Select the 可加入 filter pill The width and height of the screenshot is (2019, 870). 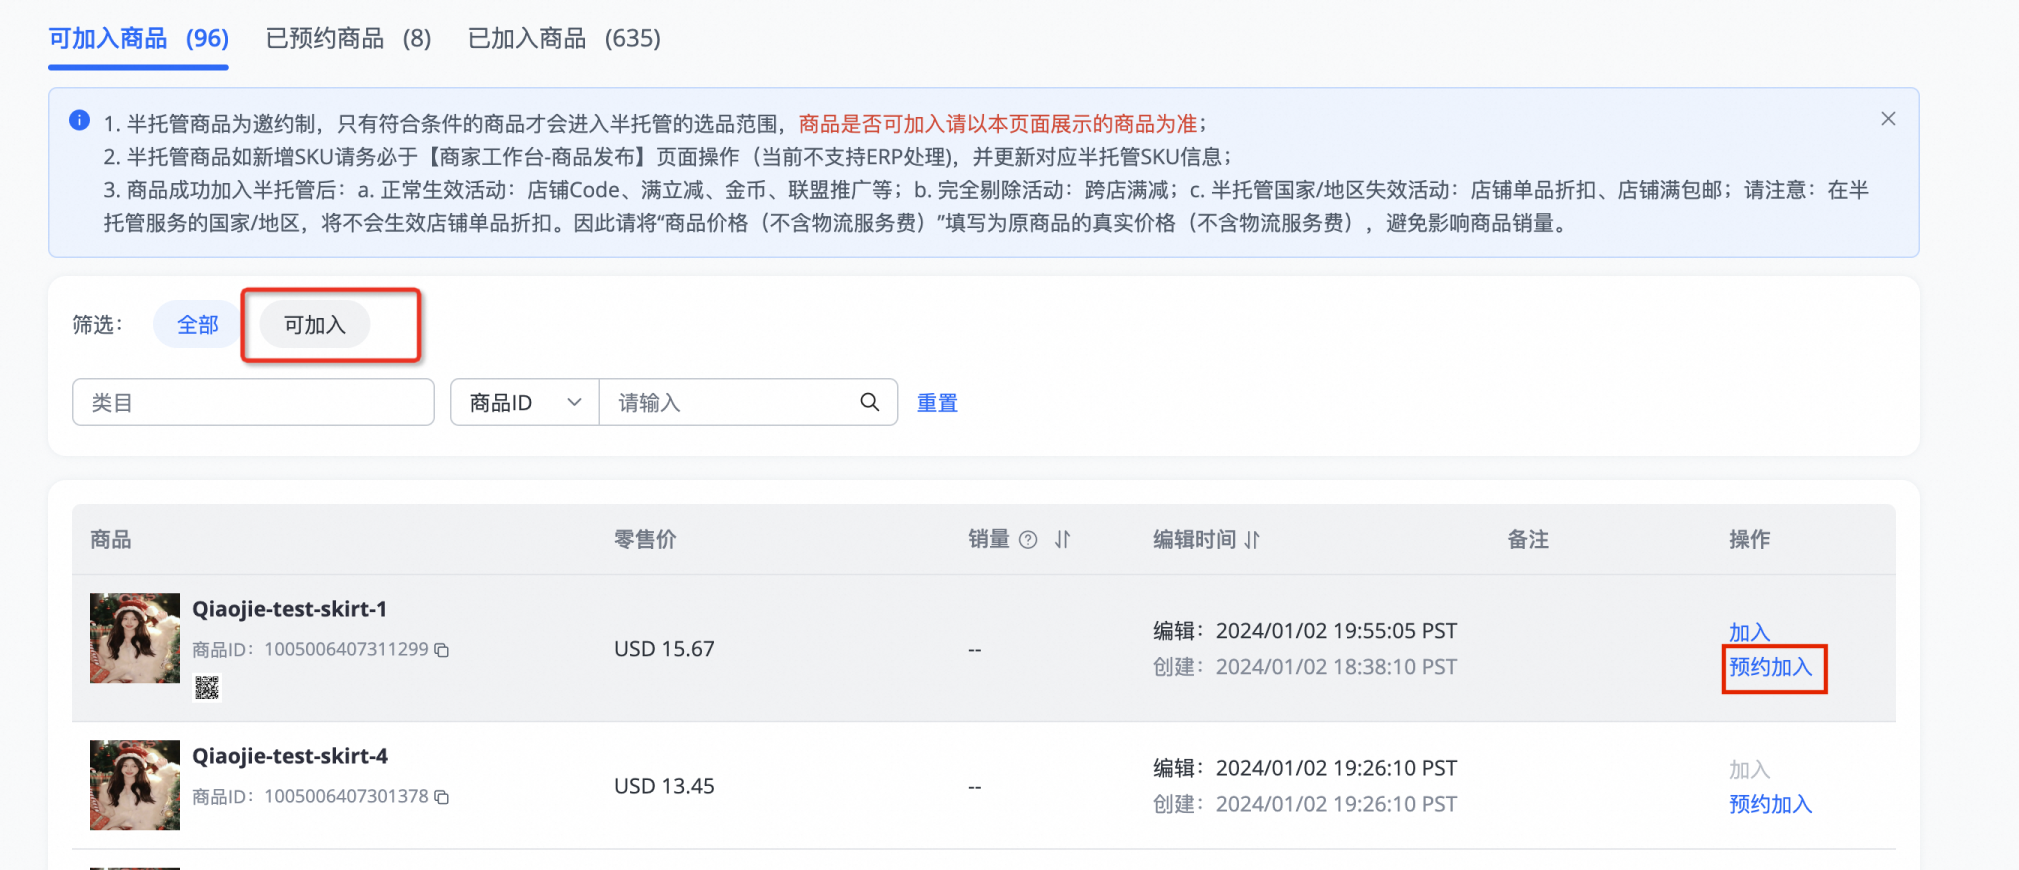point(314,325)
